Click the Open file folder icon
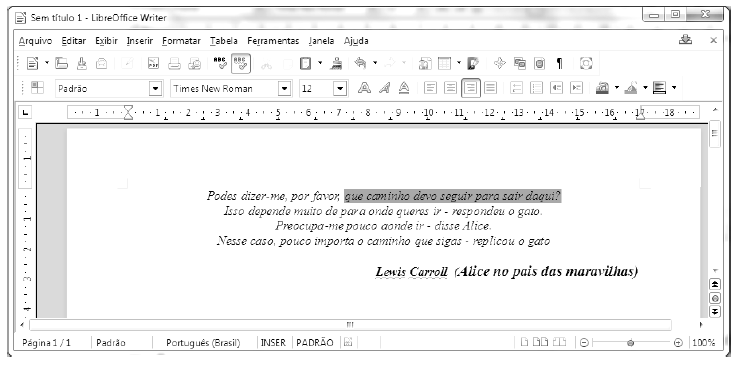The image size is (737, 366). click(x=61, y=63)
